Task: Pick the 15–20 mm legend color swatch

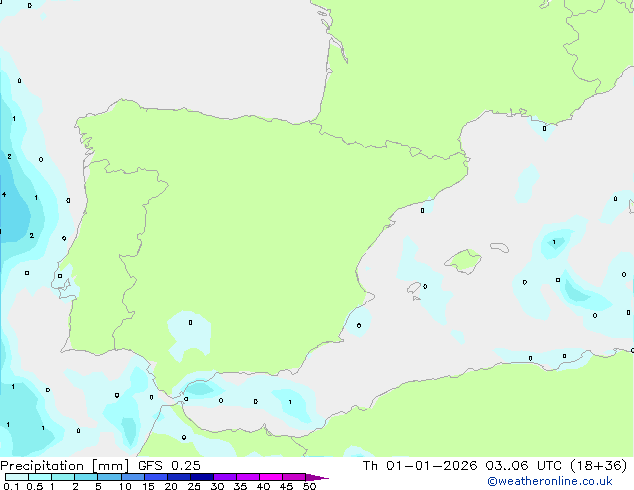Action: point(156,477)
